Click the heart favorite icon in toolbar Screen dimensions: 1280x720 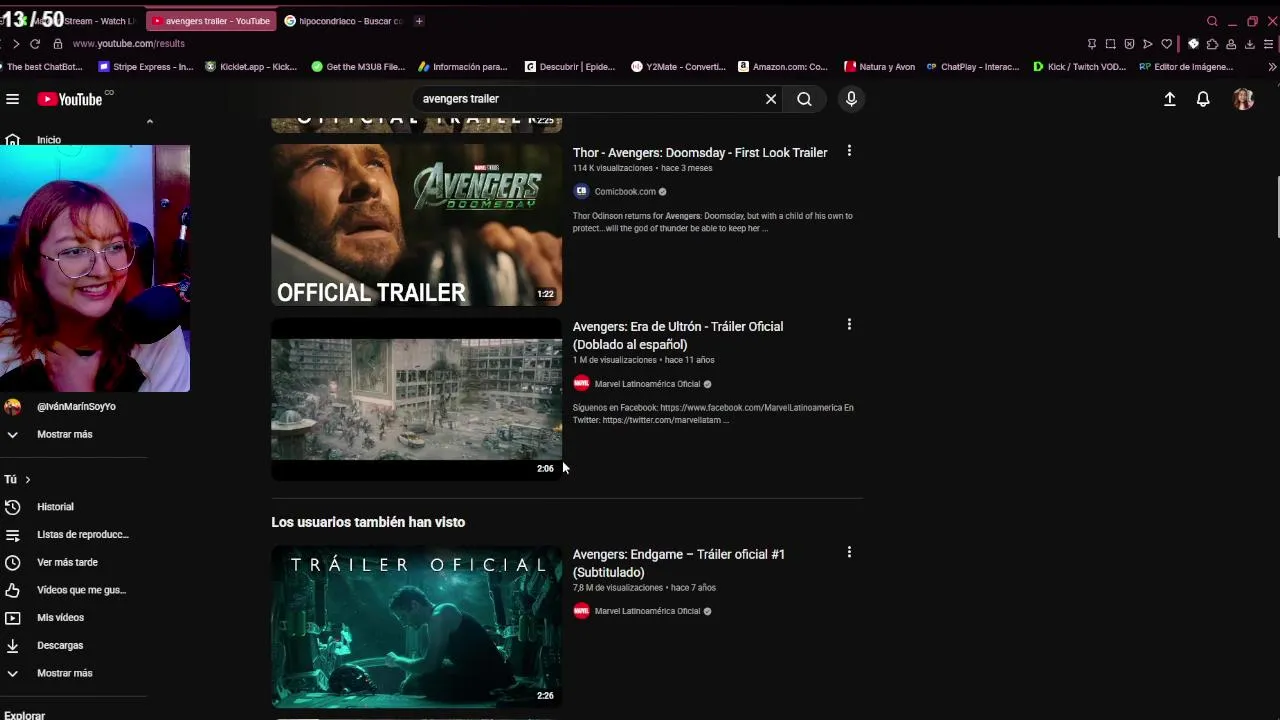click(x=1166, y=44)
